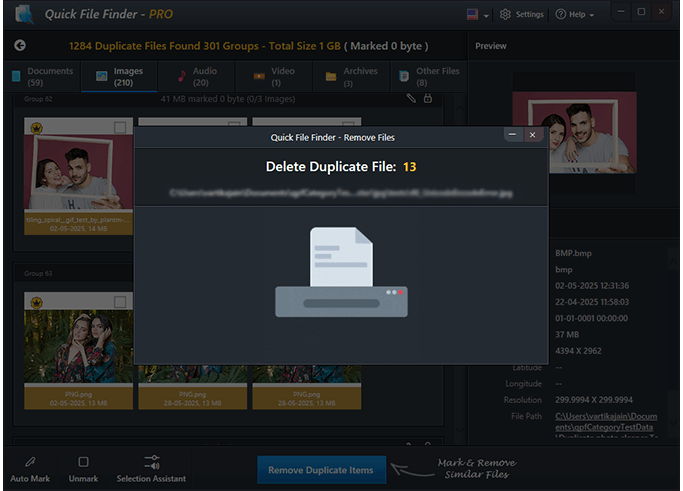This screenshot has height=491, width=683.
Task: Switch to the Documents tab
Action: 41,76
